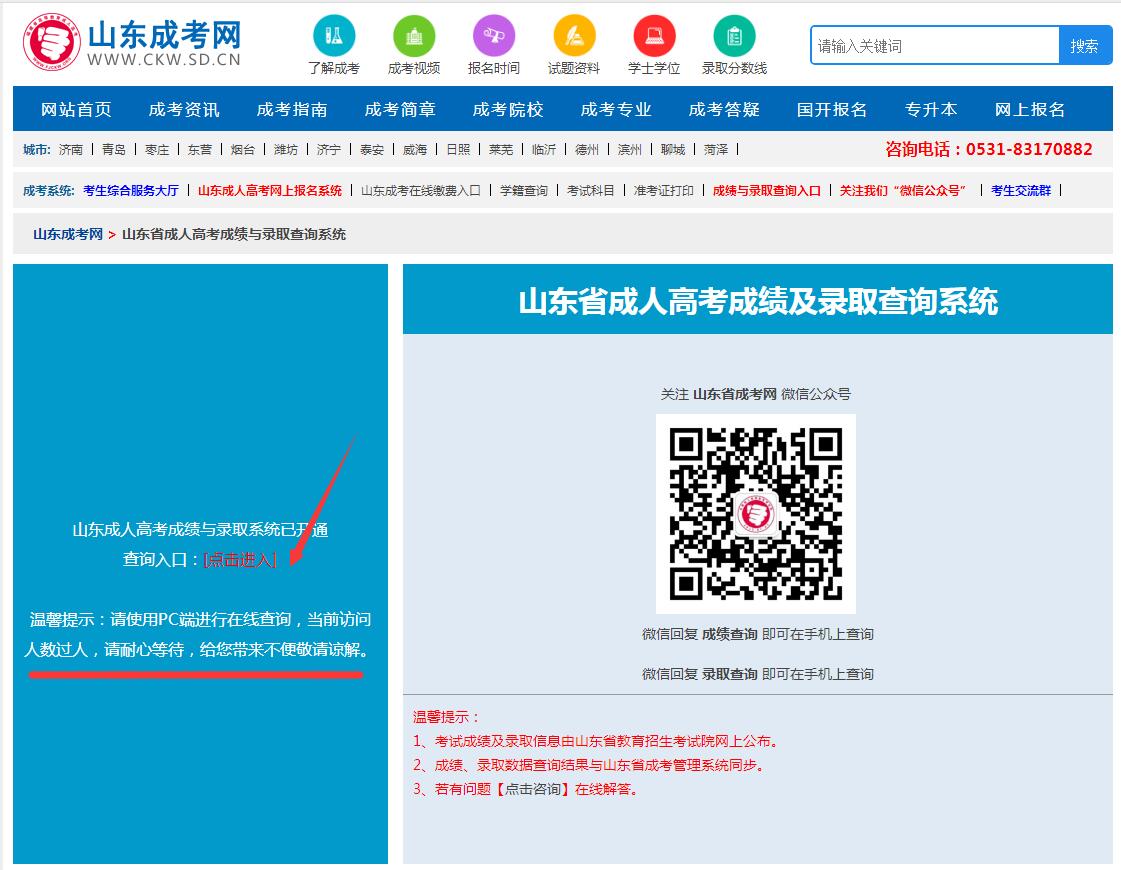Select the city 济南
This screenshot has height=870, width=1121.
coord(71,149)
